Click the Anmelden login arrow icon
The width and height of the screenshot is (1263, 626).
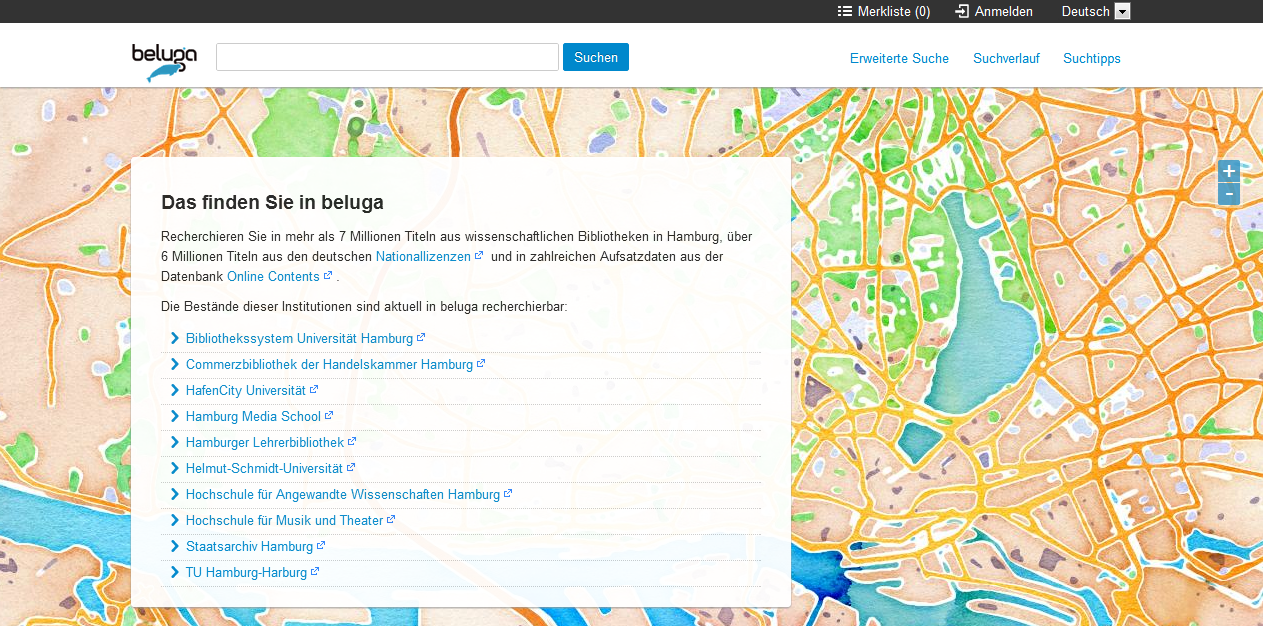coord(962,11)
